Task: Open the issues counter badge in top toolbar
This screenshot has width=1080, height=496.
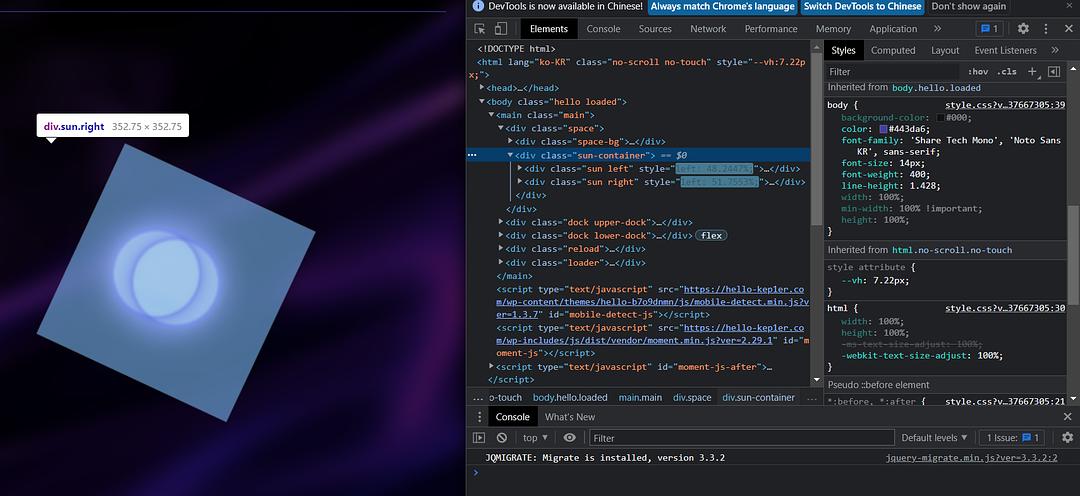Action: [990, 29]
